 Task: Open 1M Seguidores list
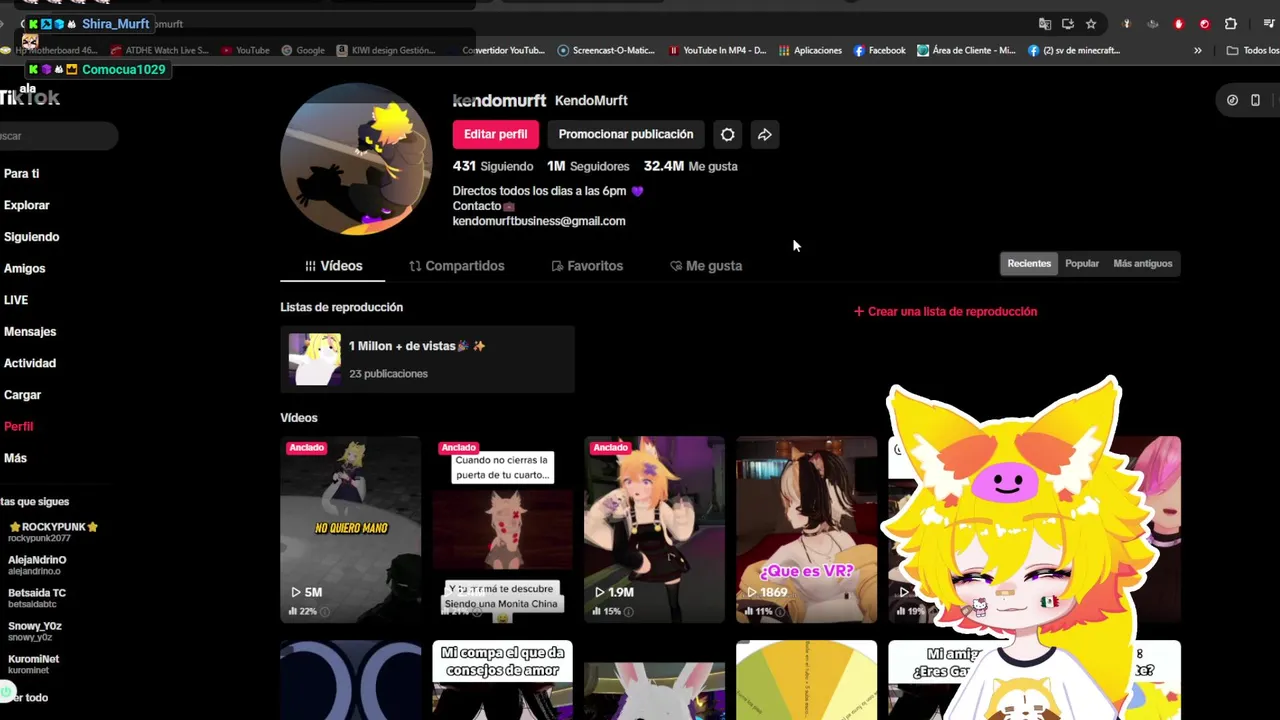pos(588,166)
